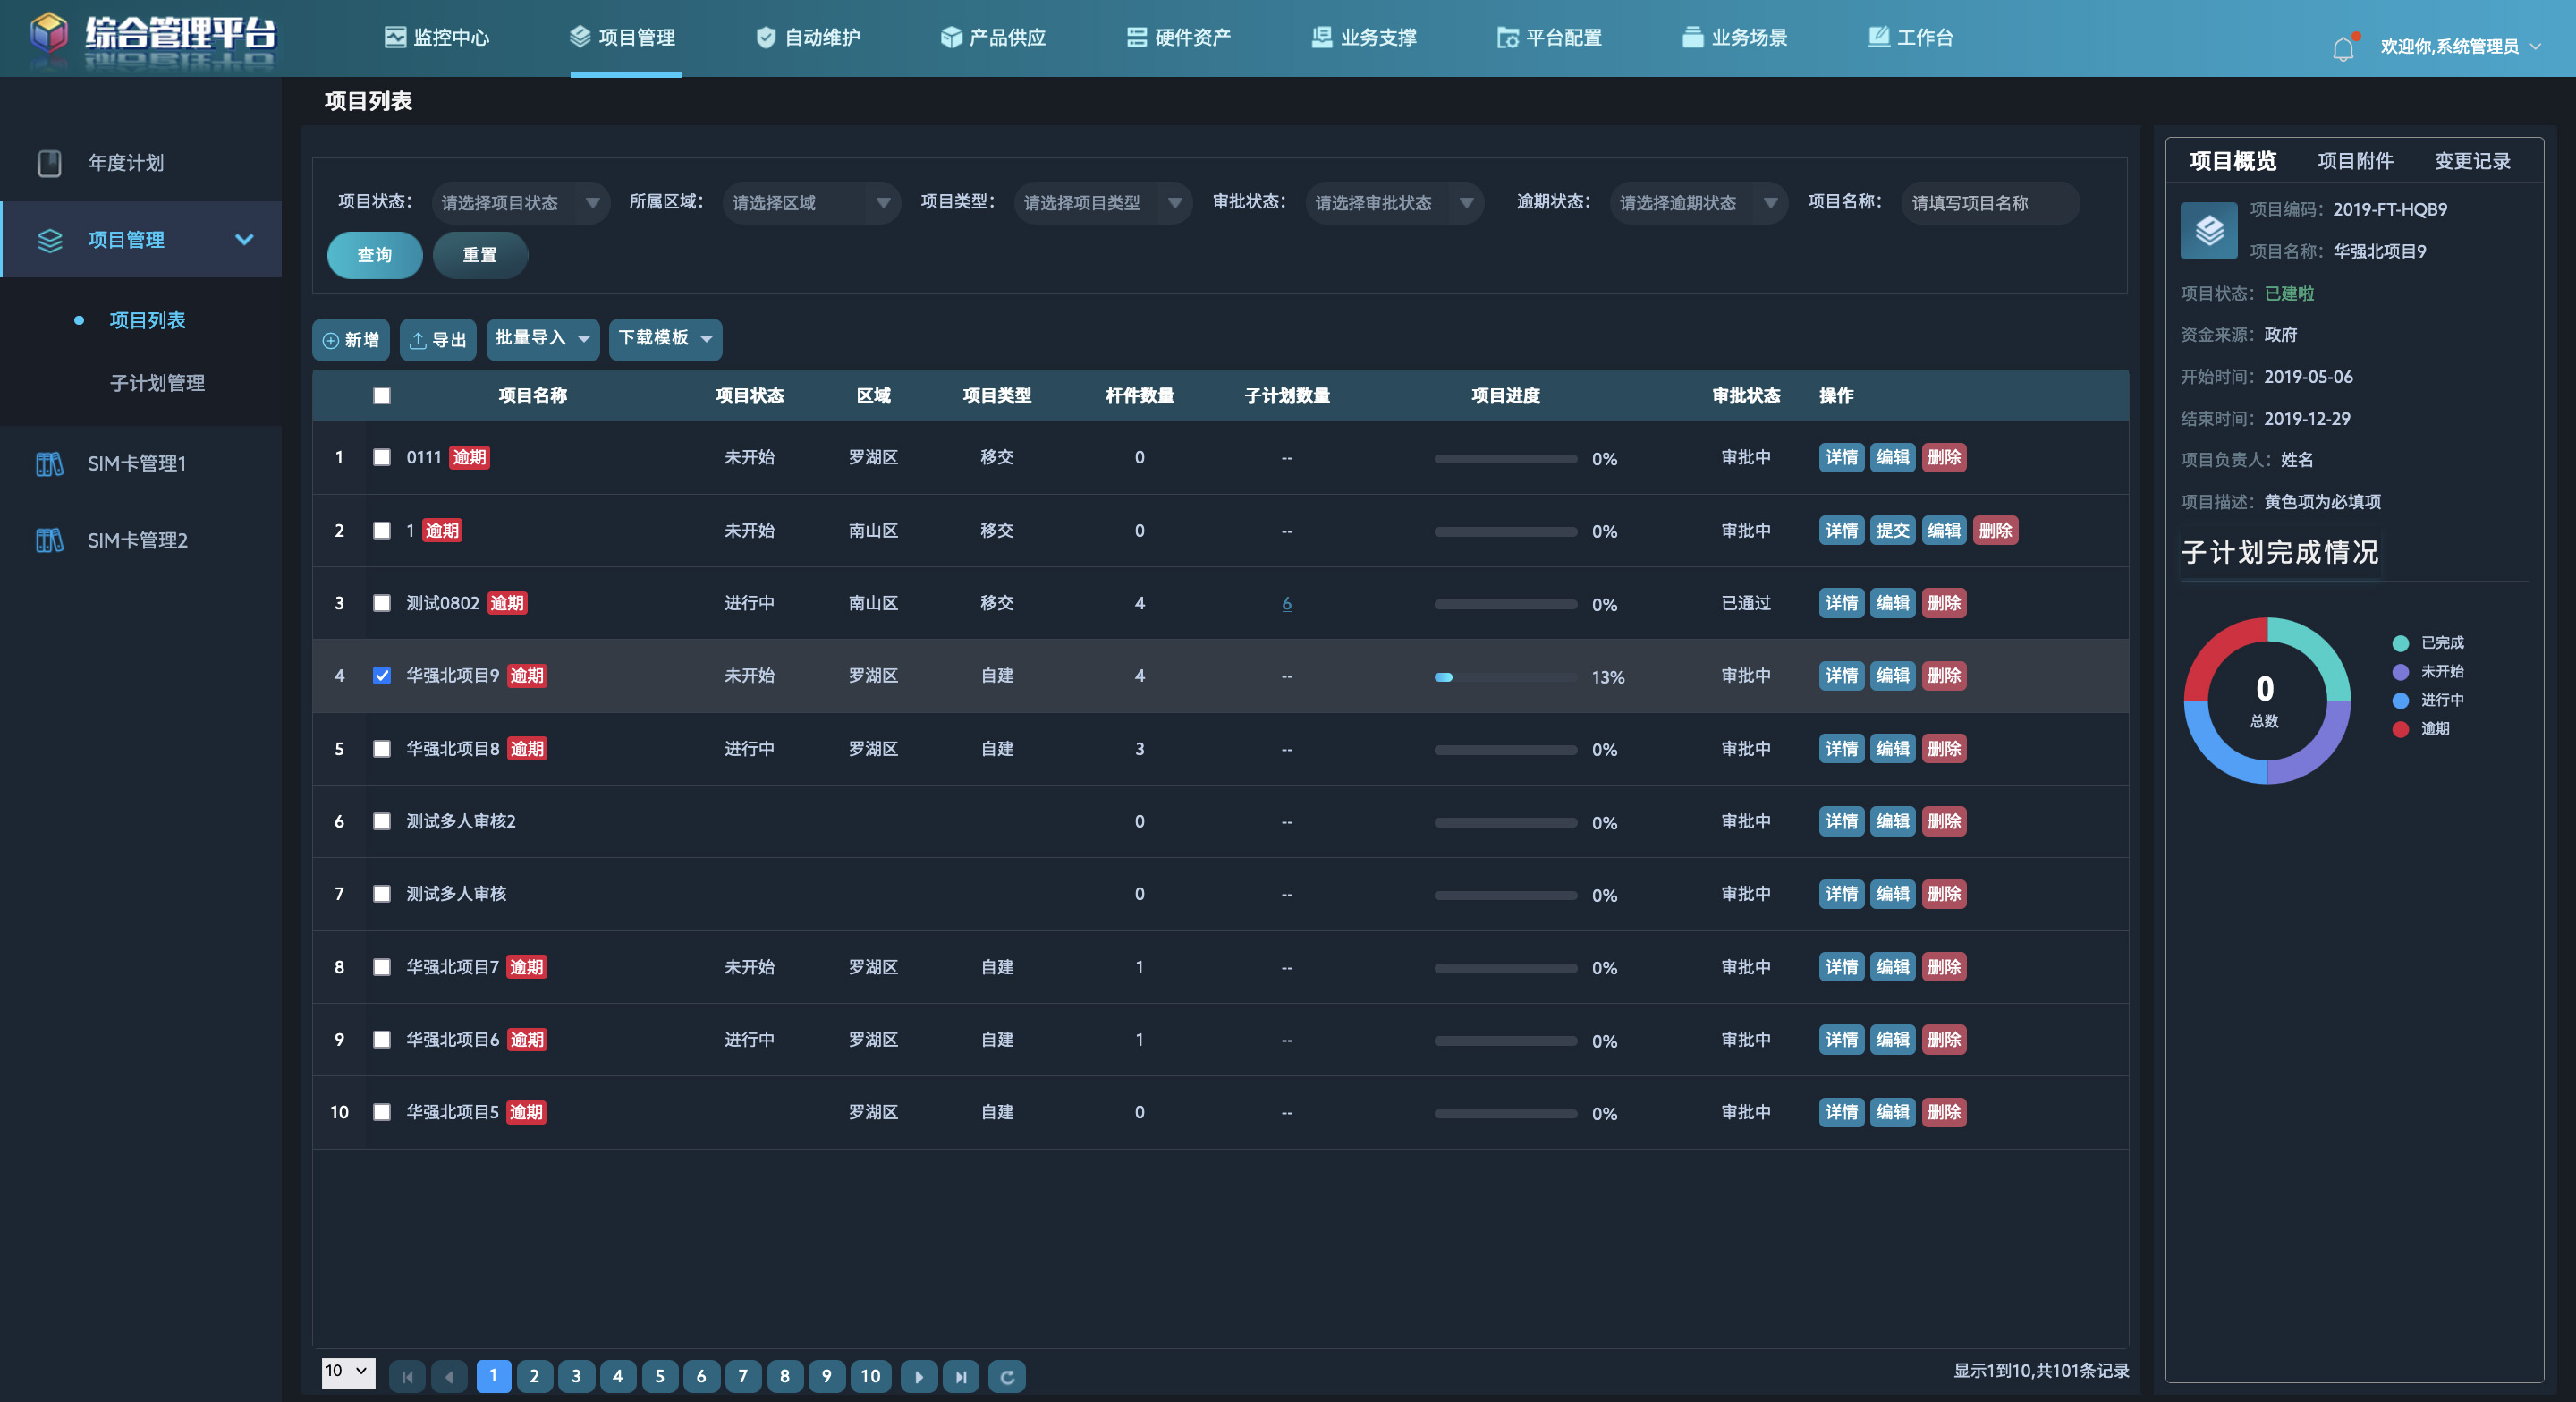Go to previous page arrow icon
Viewport: 2576px width, 1402px height.
449,1376
